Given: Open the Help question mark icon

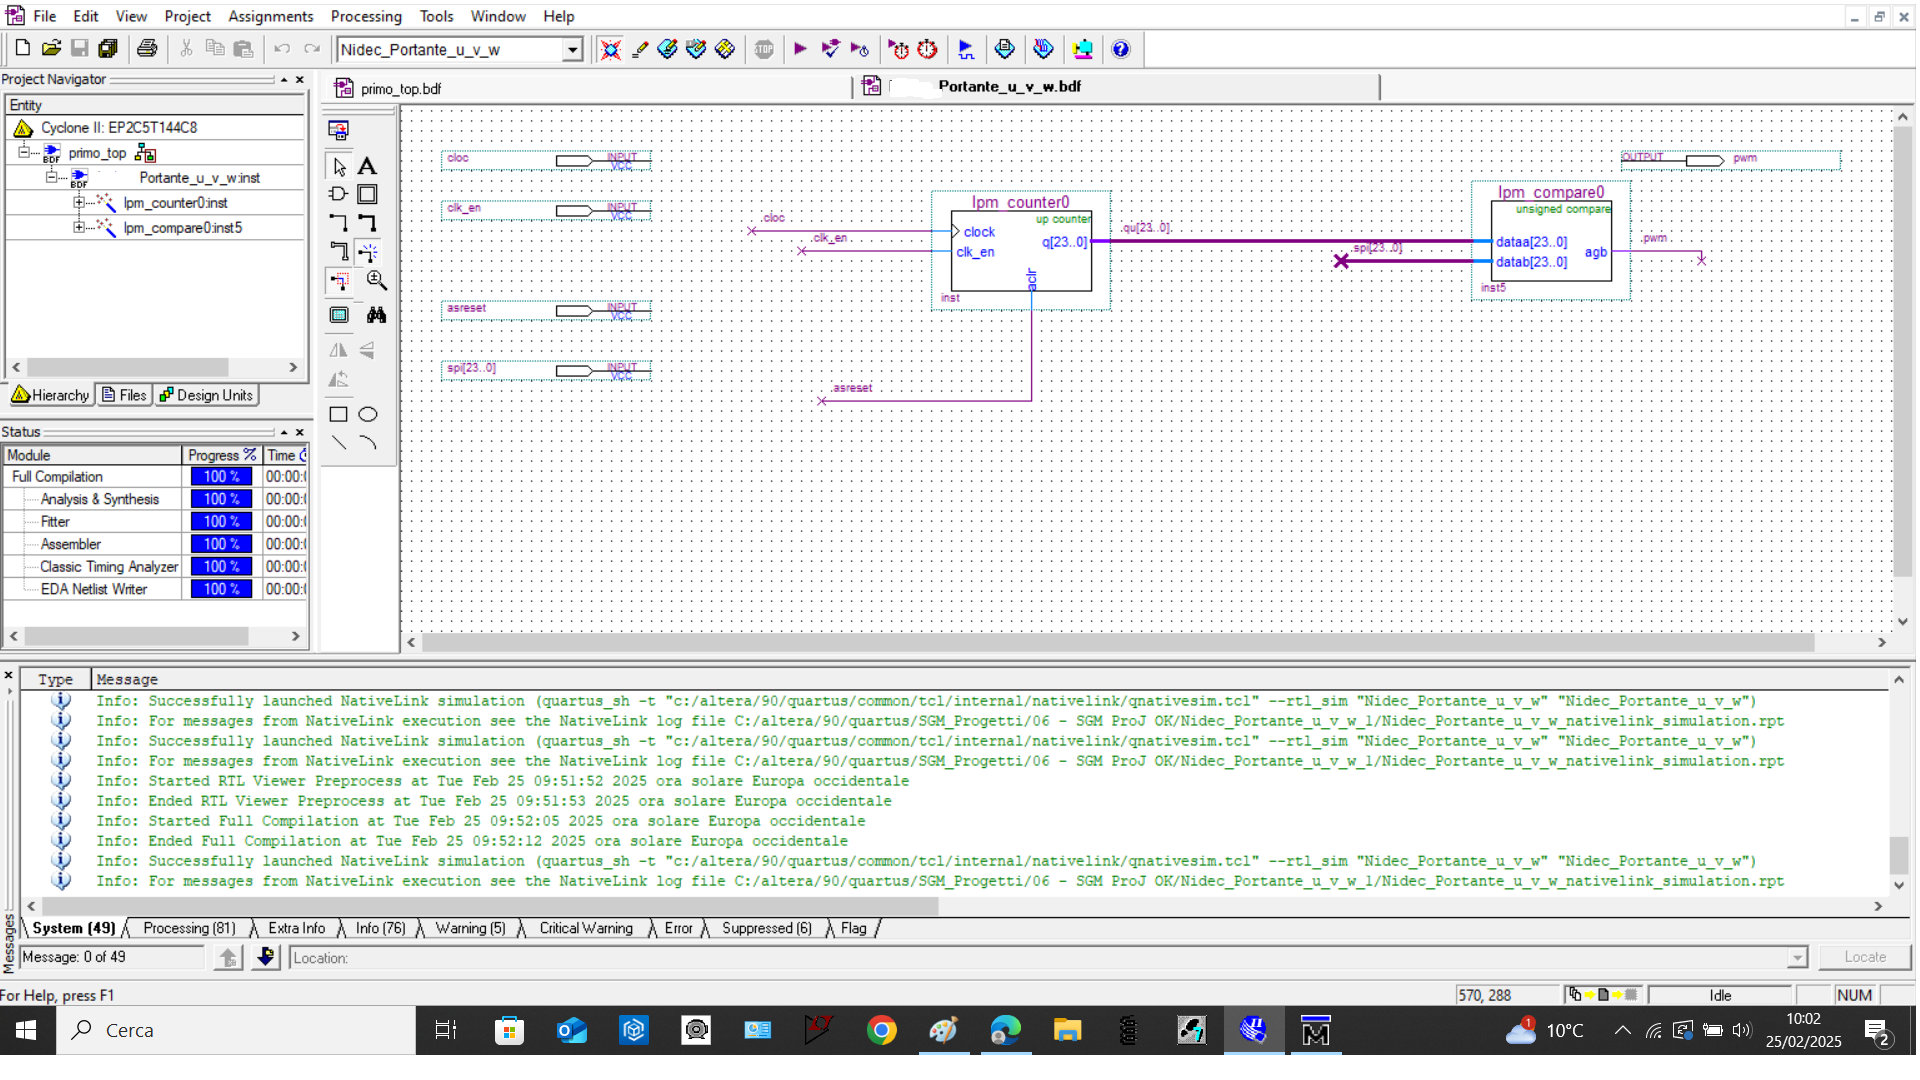Looking at the screenshot, I should [1120, 49].
